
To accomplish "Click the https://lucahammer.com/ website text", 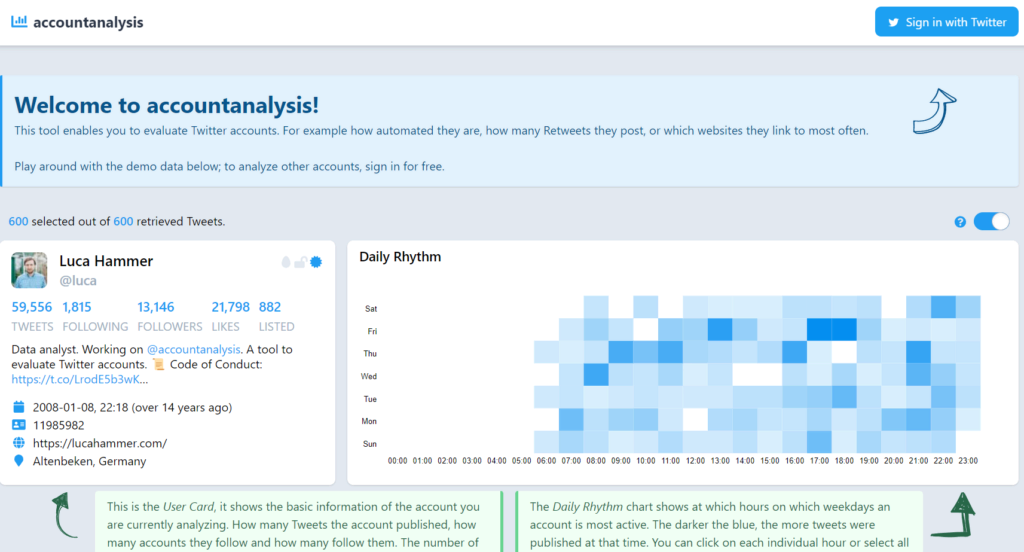I will (x=100, y=443).
